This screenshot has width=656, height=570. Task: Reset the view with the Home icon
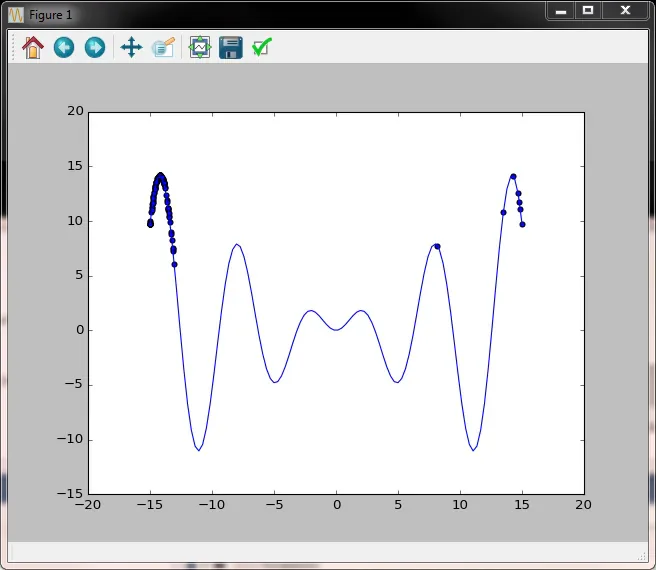pyautogui.click(x=33, y=47)
